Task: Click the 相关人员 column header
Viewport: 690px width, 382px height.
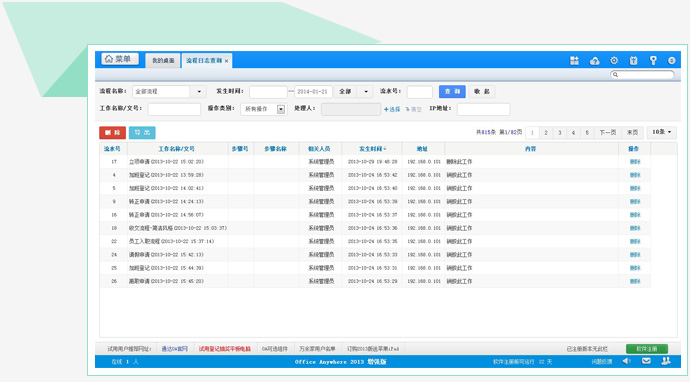Action: pyautogui.click(x=319, y=149)
